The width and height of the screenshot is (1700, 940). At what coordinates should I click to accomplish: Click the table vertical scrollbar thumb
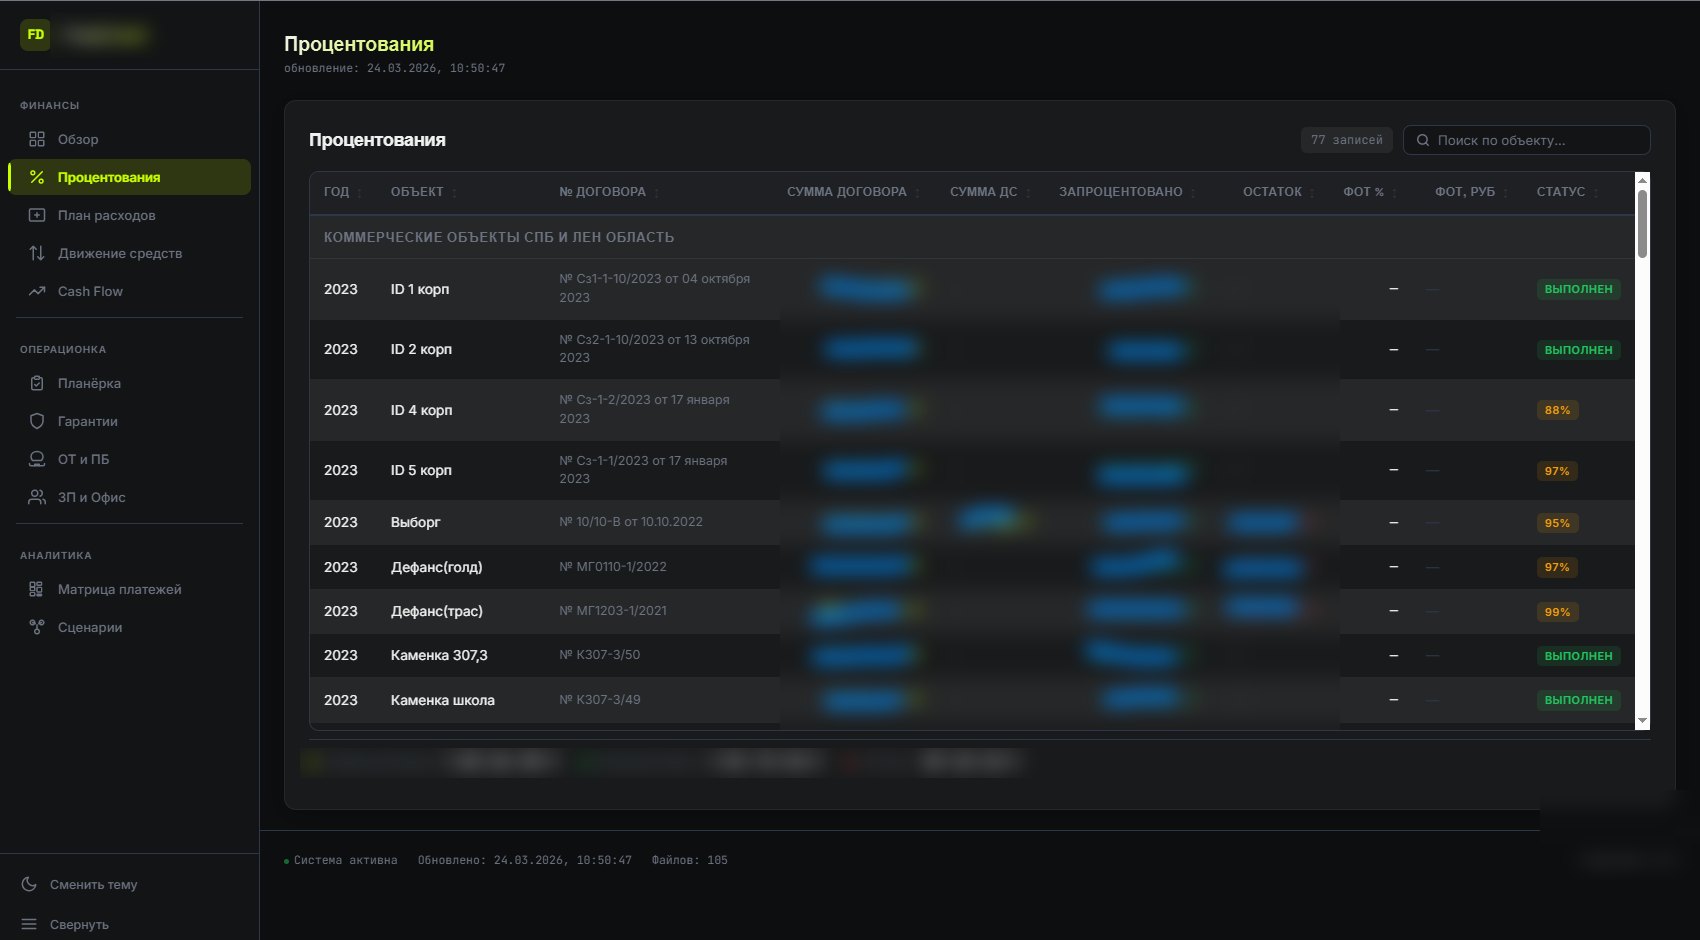[1641, 222]
